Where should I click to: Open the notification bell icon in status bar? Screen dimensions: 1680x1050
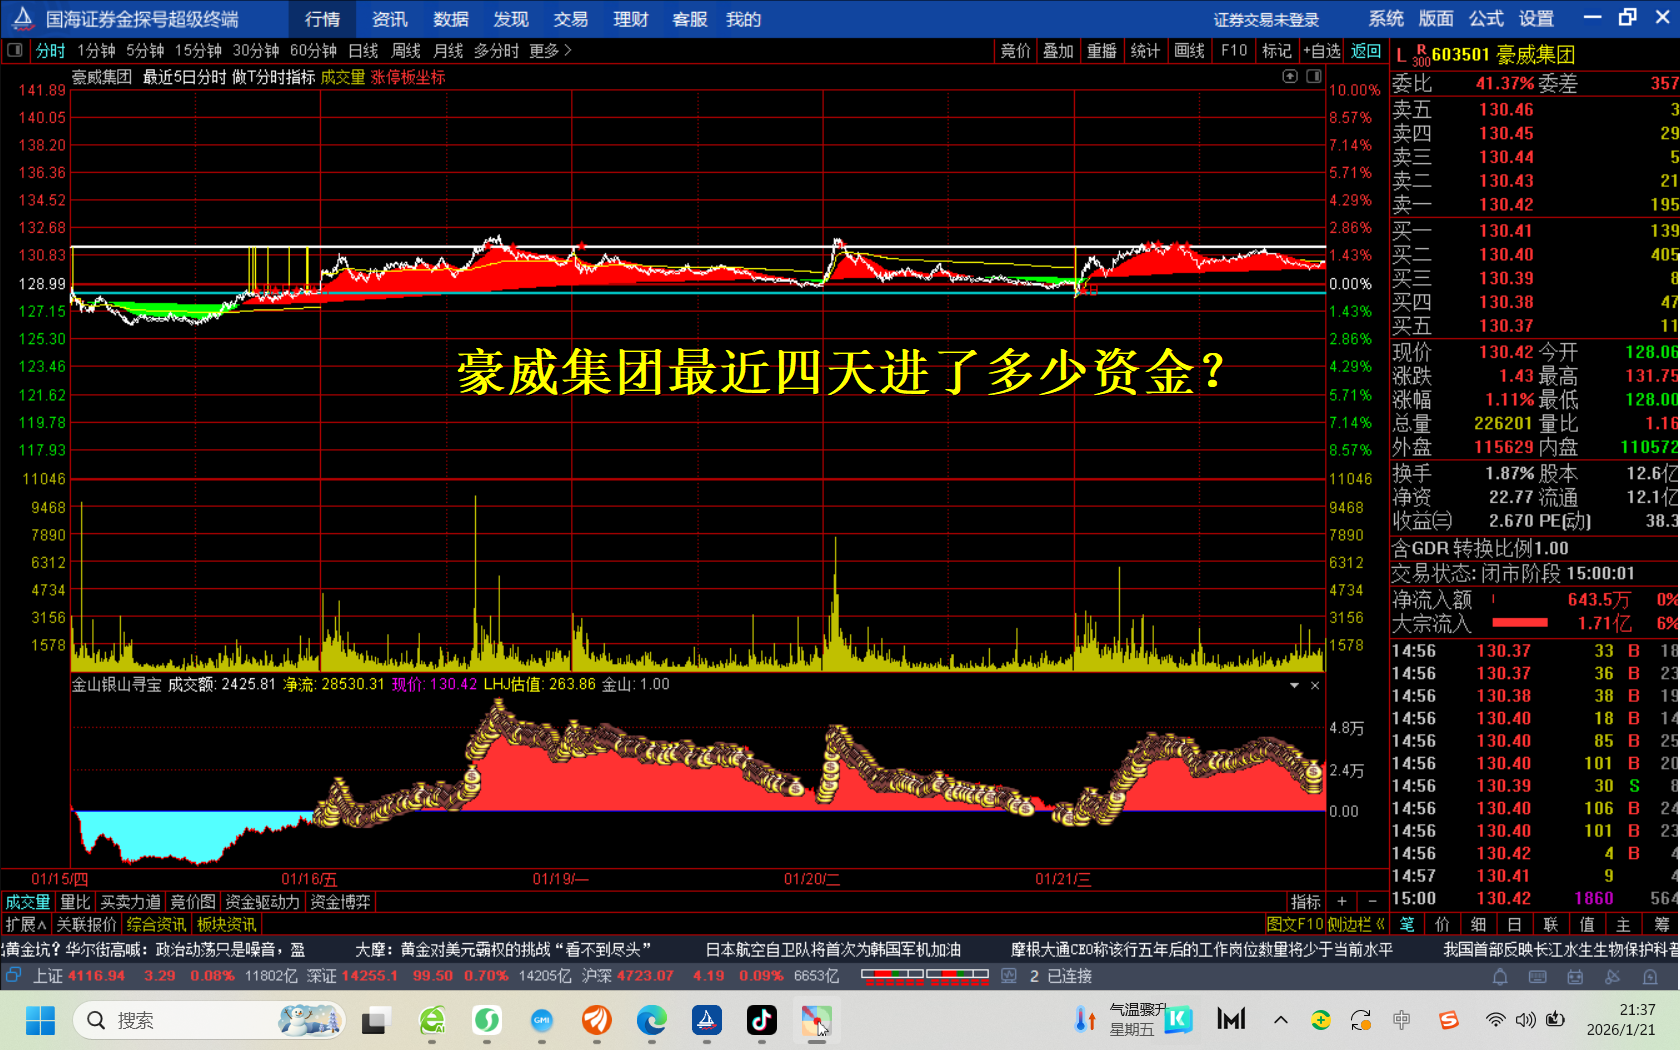coord(1500,976)
